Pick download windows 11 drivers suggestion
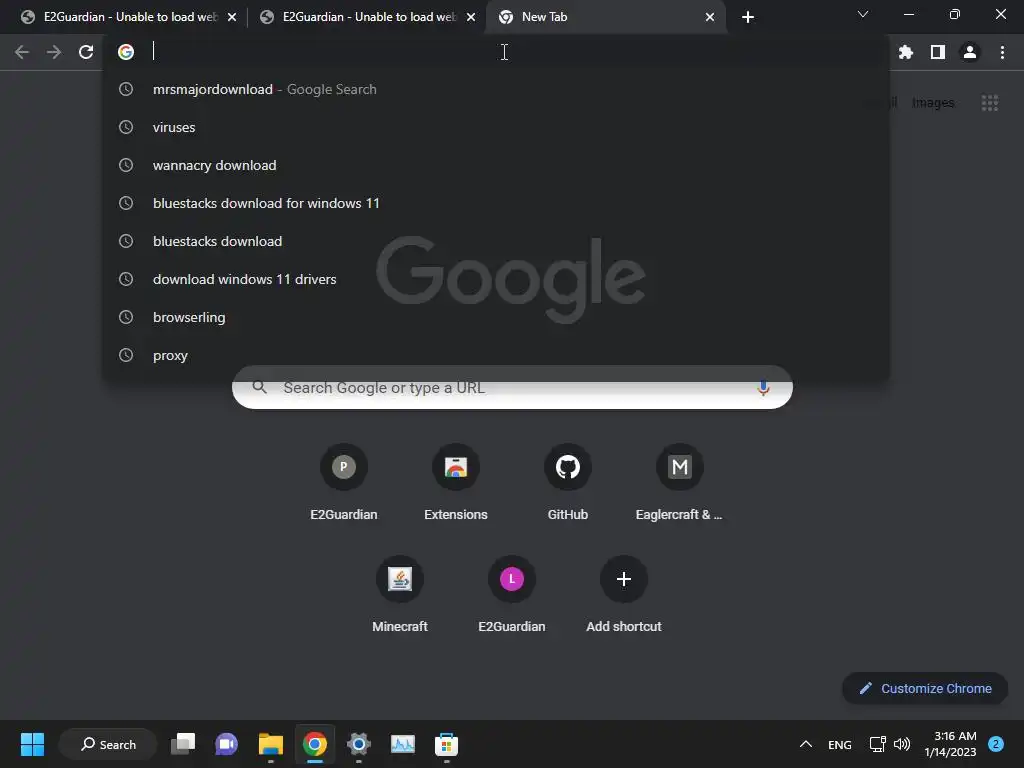1024x768 pixels. (496, 279)
